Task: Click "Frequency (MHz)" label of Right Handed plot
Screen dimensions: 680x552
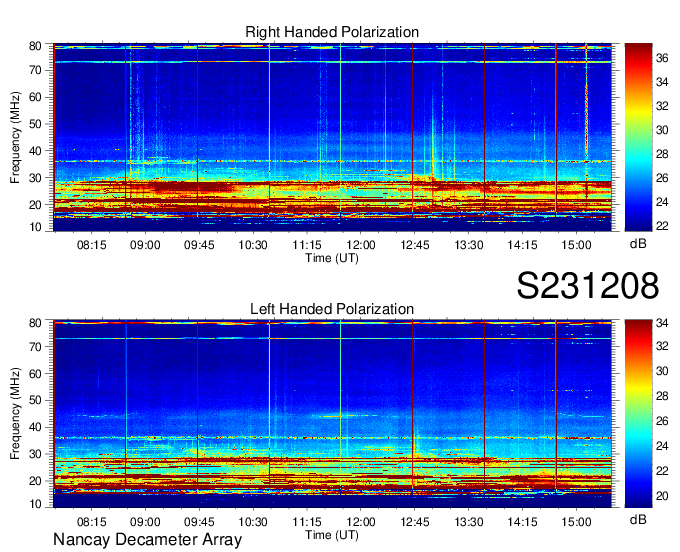Action: 15,137
